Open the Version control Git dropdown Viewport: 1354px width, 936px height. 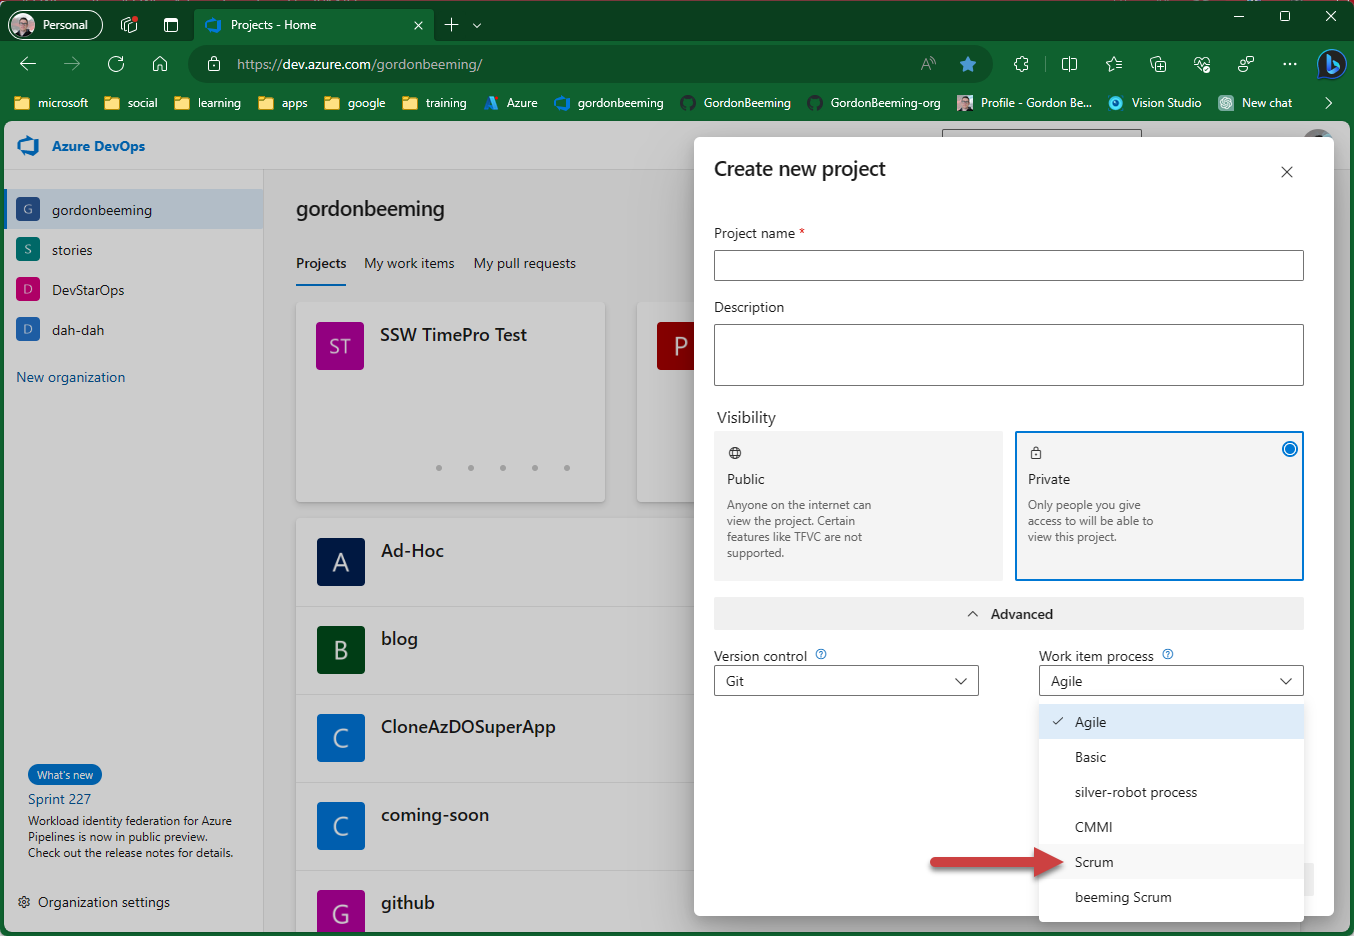(x=846, y=681)
